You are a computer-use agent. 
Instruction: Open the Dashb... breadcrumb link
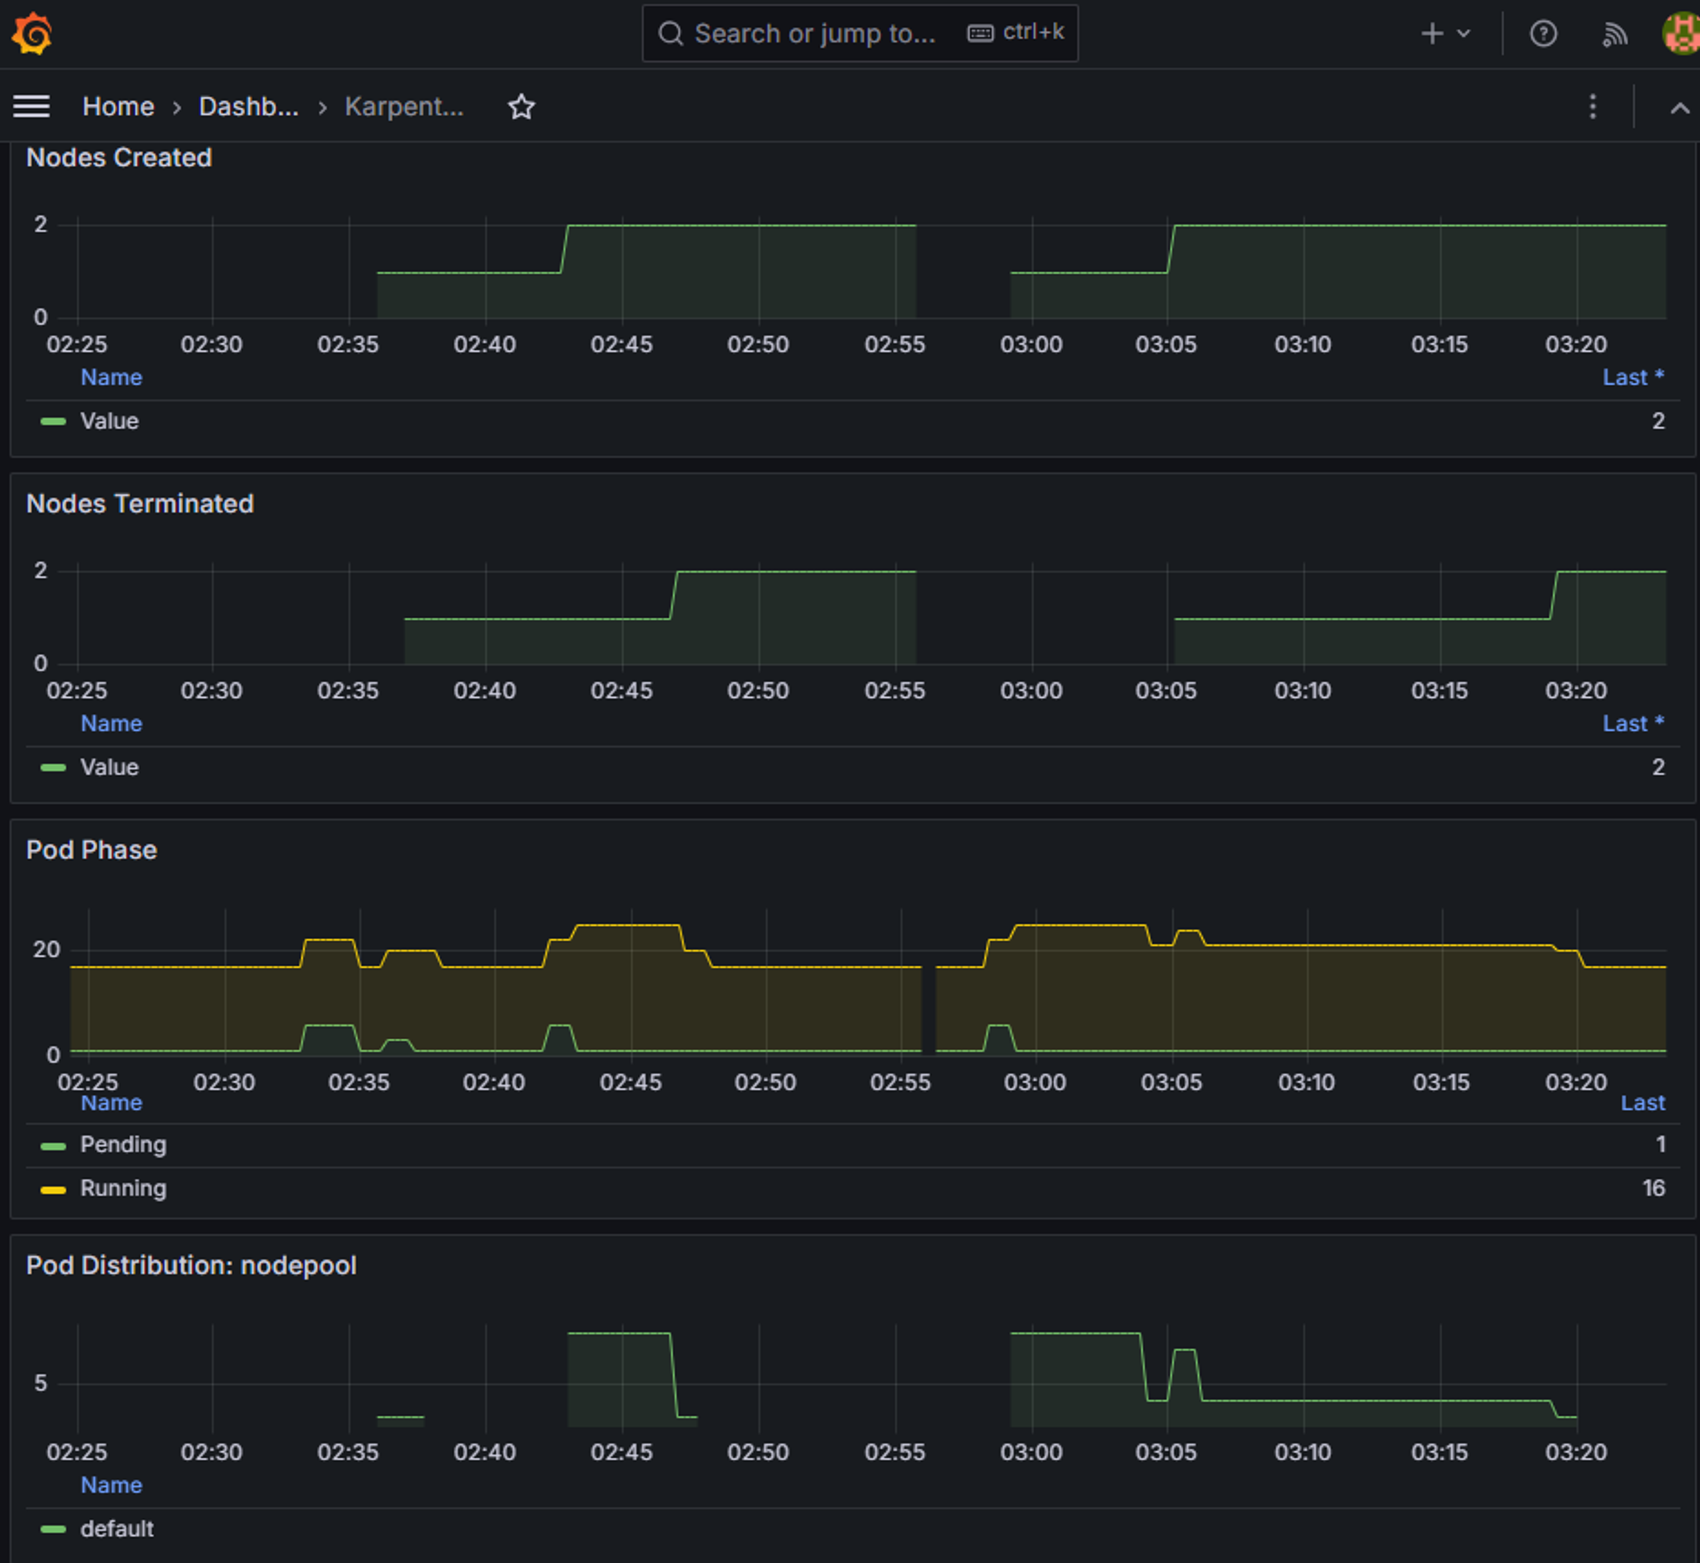click(x=248, y=106)
